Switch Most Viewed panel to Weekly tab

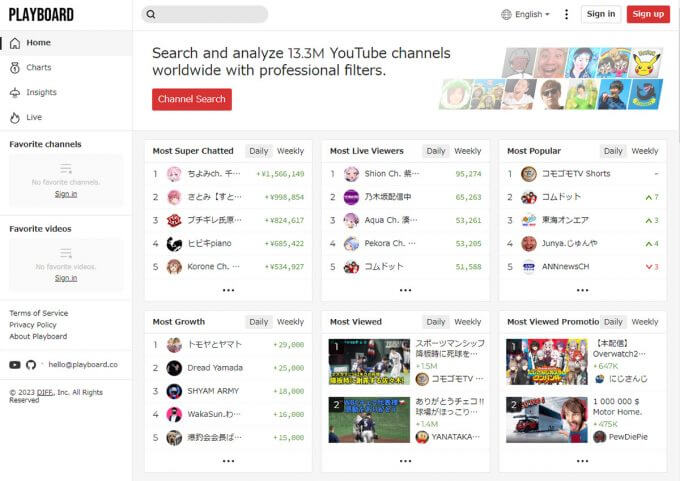(467, 322)
